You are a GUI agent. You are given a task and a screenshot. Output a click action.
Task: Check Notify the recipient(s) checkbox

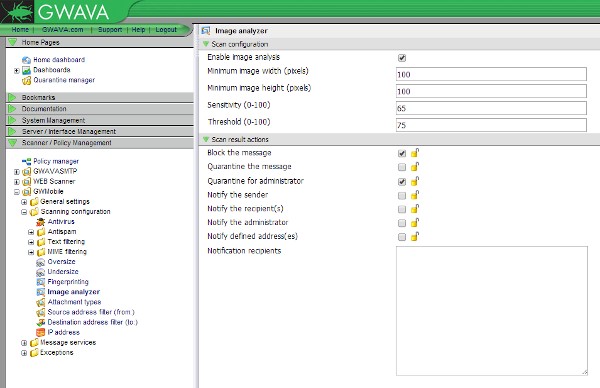tap(402, 209)
